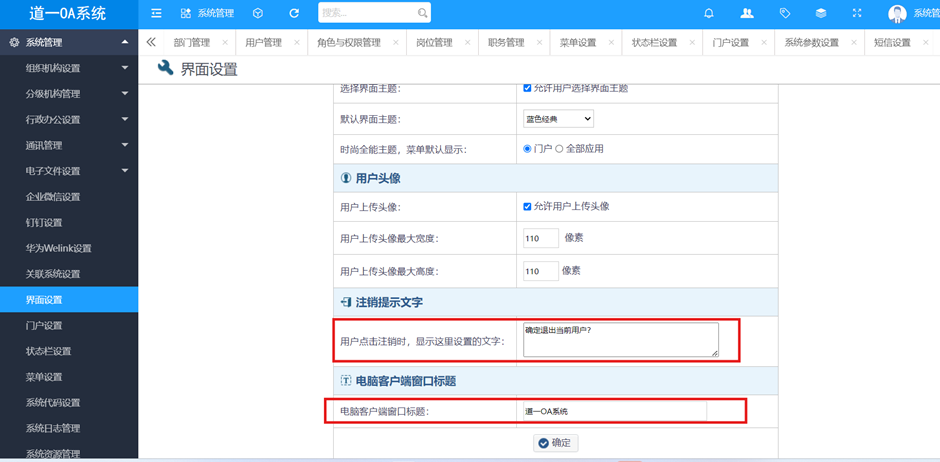This screenshot has width=940, height=462.
Task: Click the 注销提示文字 textarea
Action: coord(620,340)
